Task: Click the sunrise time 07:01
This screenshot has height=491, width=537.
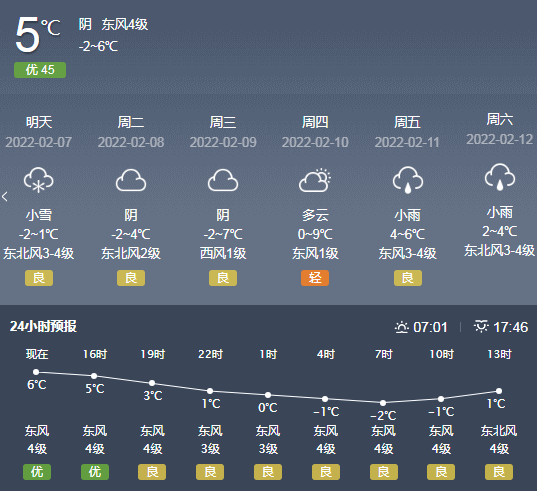Action: [430, 327]
